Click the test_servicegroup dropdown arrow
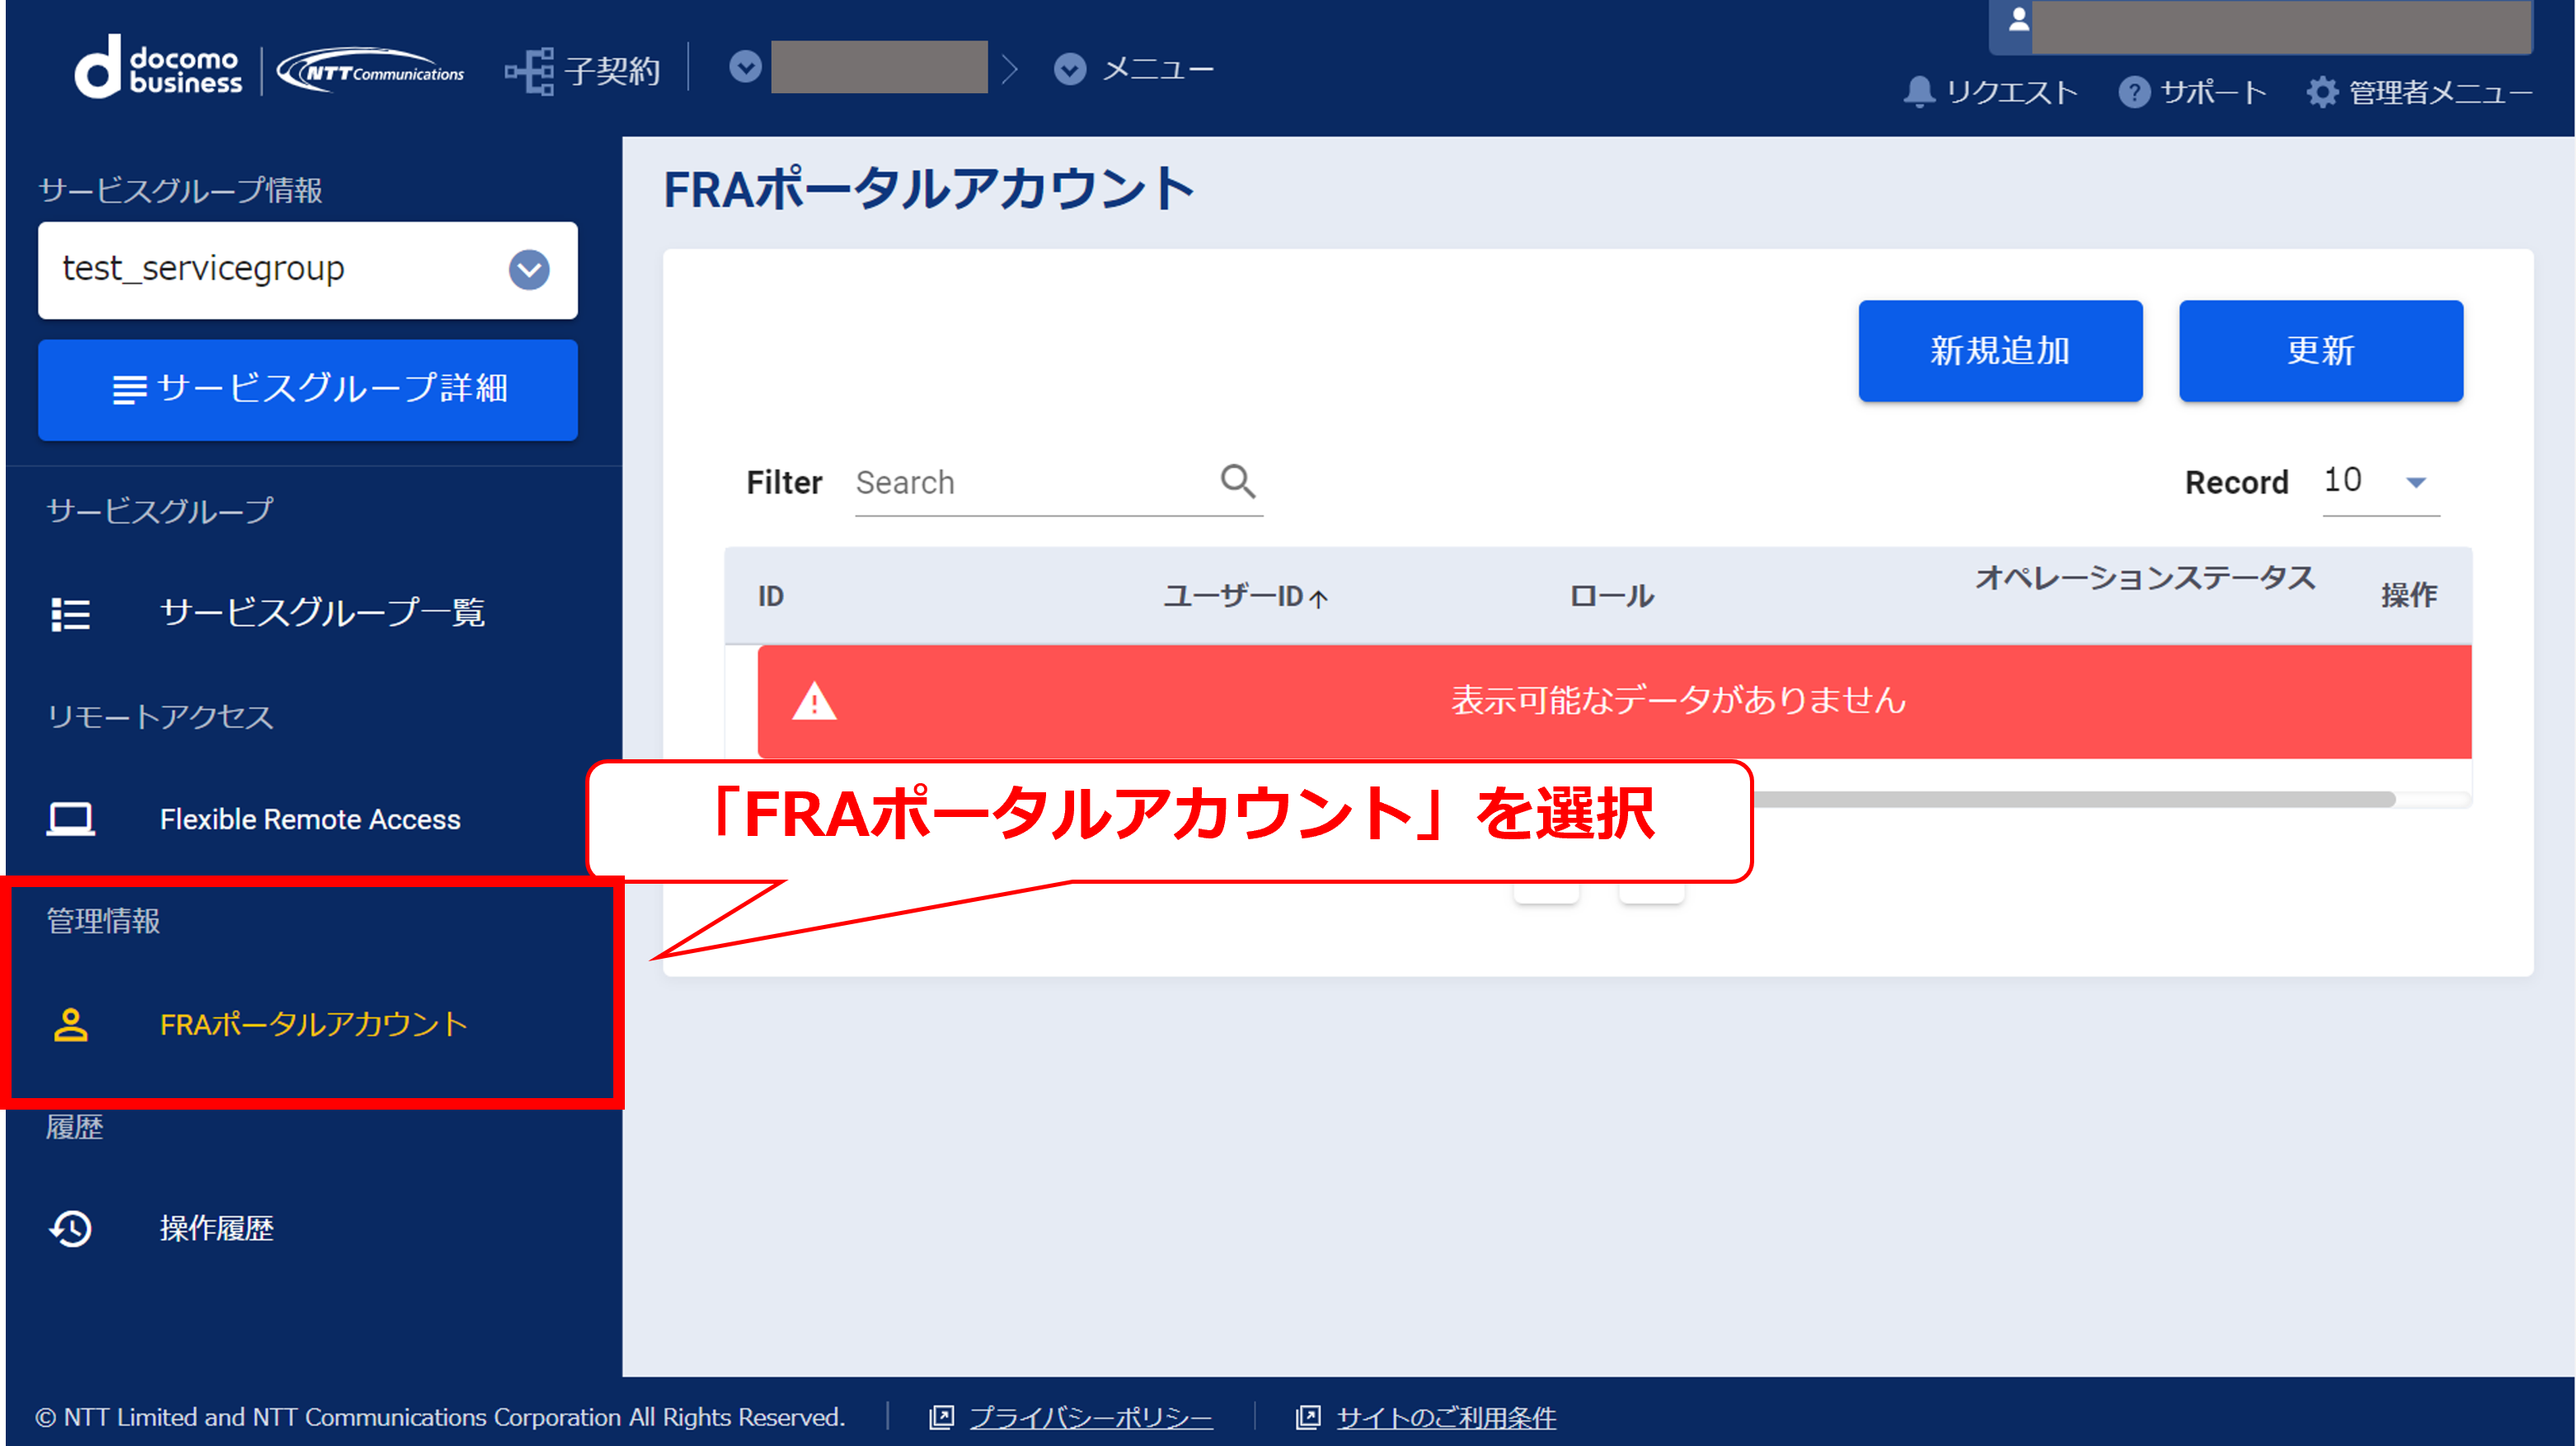Viewport: 2576px width, 1446px height. (x=529, y=269)
